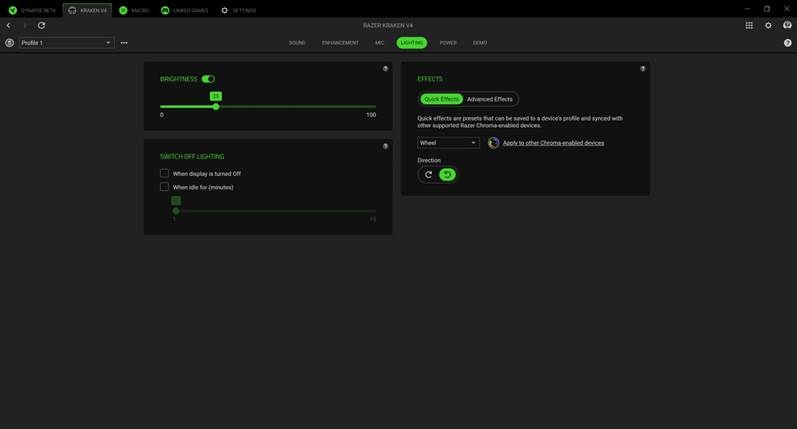
Task: Set direction to clockwise
Action: (428, 175)
